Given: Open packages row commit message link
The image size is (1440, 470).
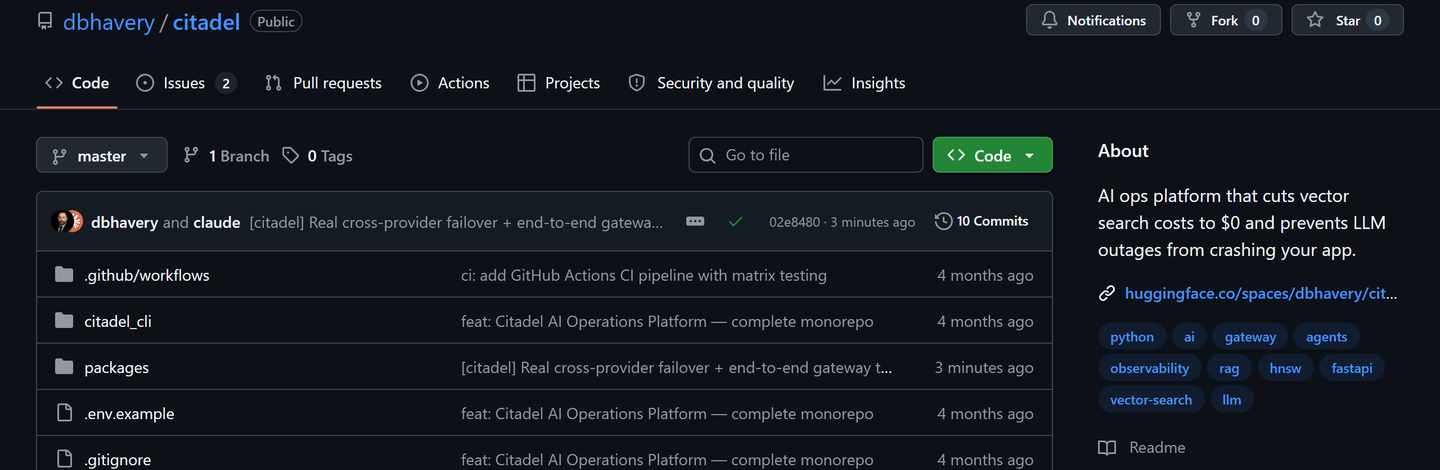Looking at the screenshot, I should coord(677,367).
